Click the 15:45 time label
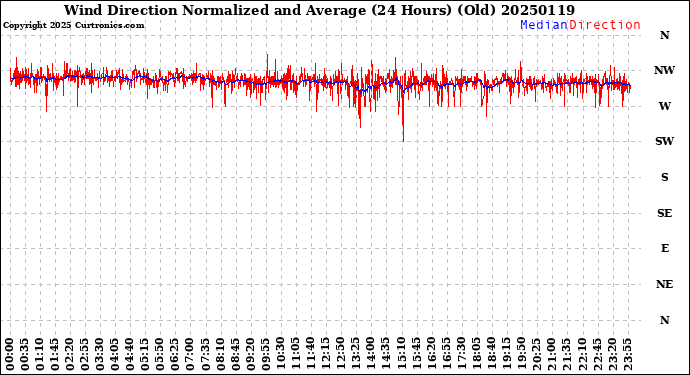This screenshot has height=375, width=690. click(416, 354)
